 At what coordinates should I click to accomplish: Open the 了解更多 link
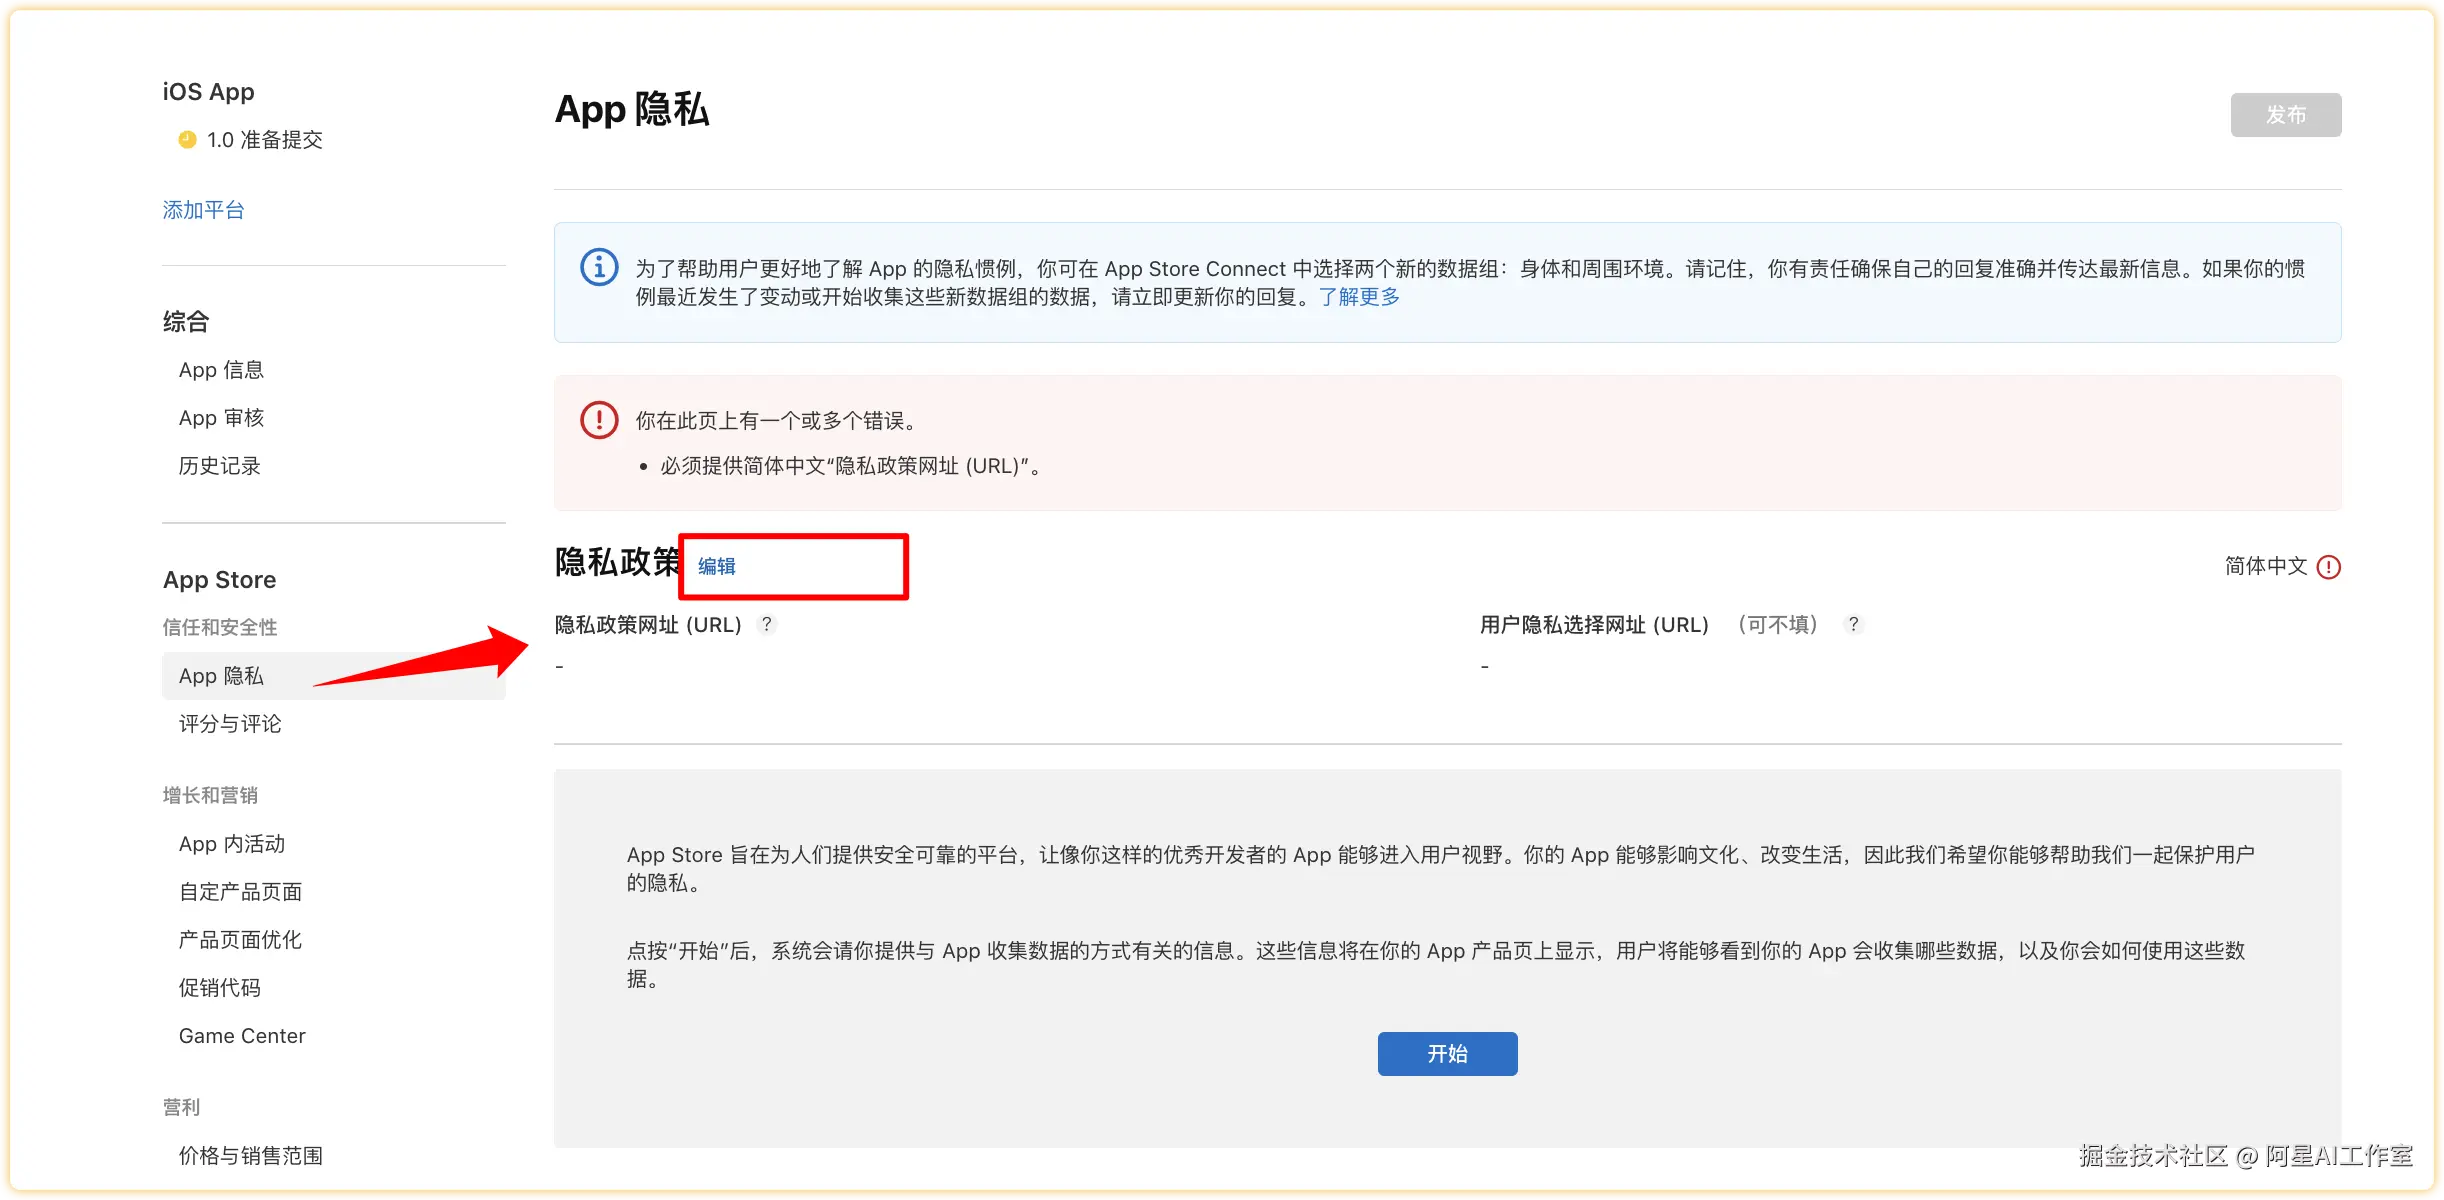(1359, 297)
